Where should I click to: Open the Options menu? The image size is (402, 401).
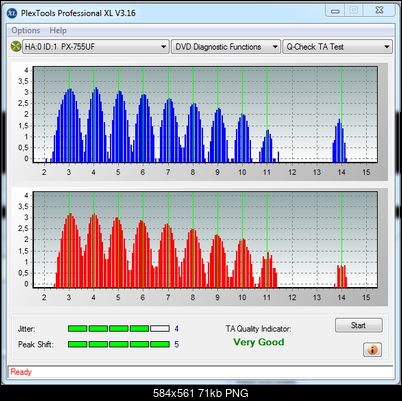click(x=26, y=30)
